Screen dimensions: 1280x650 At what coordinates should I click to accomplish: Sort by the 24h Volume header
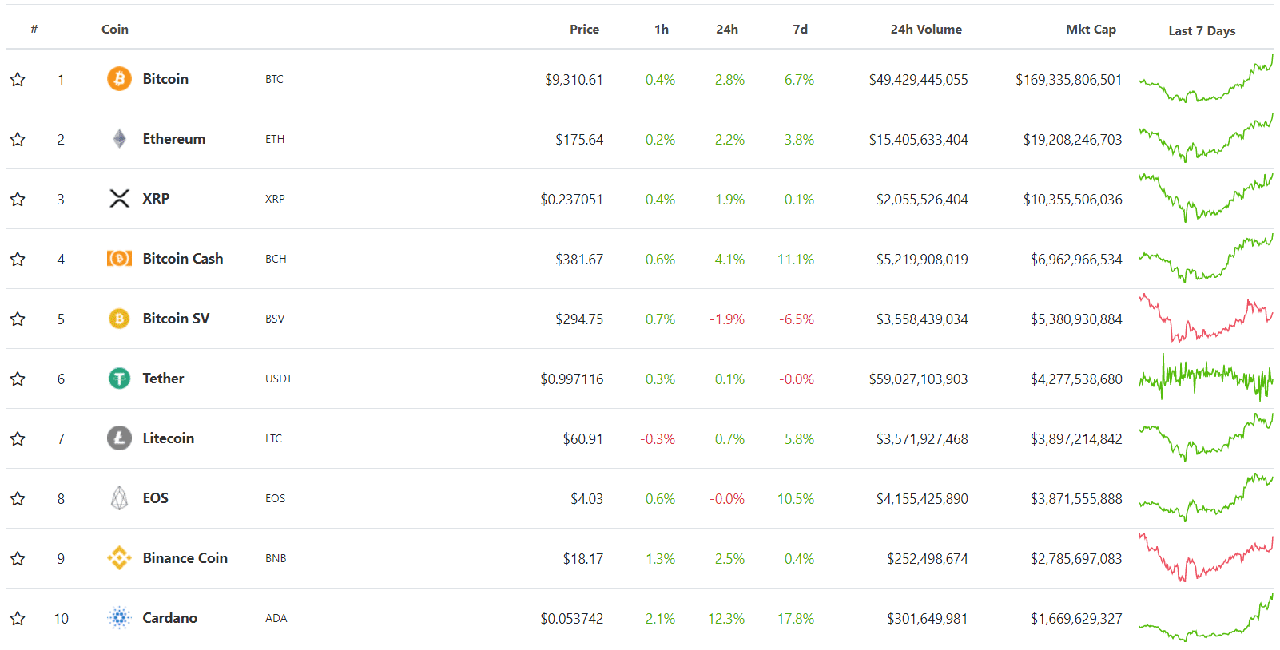[x=926, y=29]
